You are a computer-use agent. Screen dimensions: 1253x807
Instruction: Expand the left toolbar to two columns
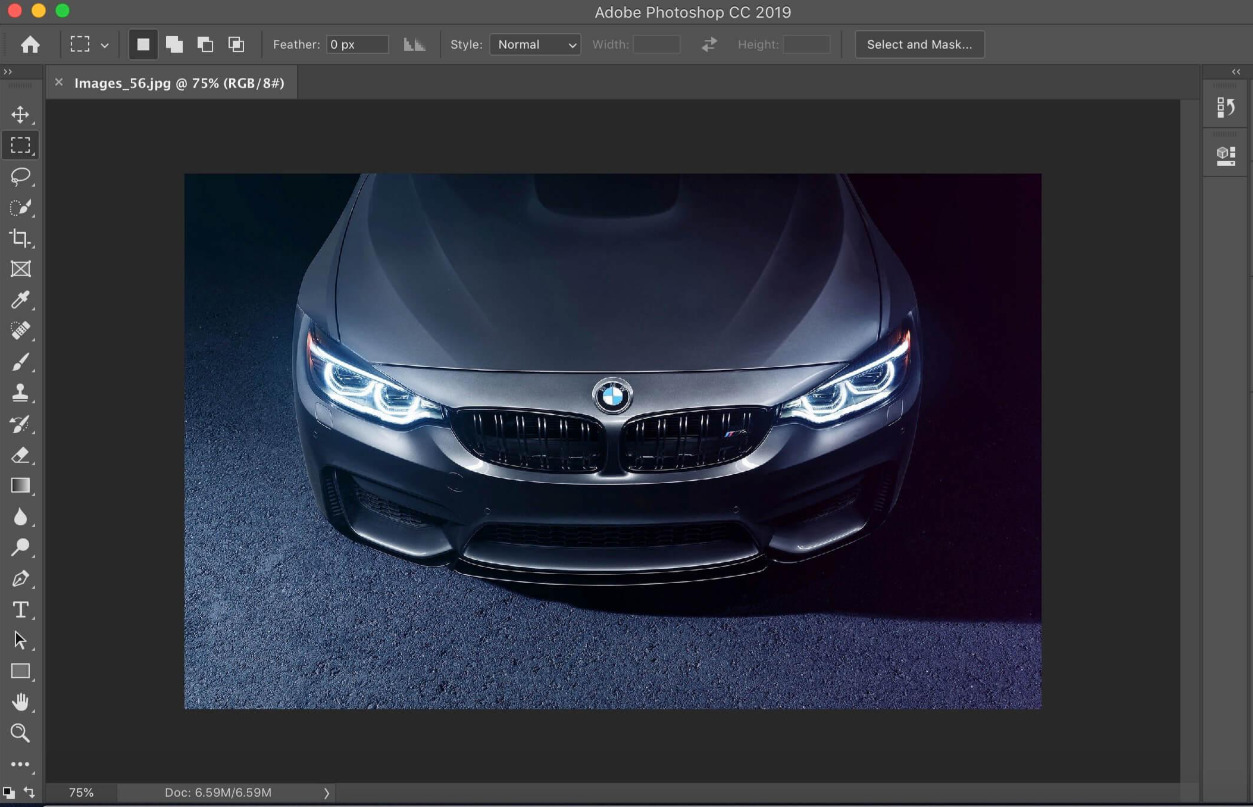pos(8,72)
